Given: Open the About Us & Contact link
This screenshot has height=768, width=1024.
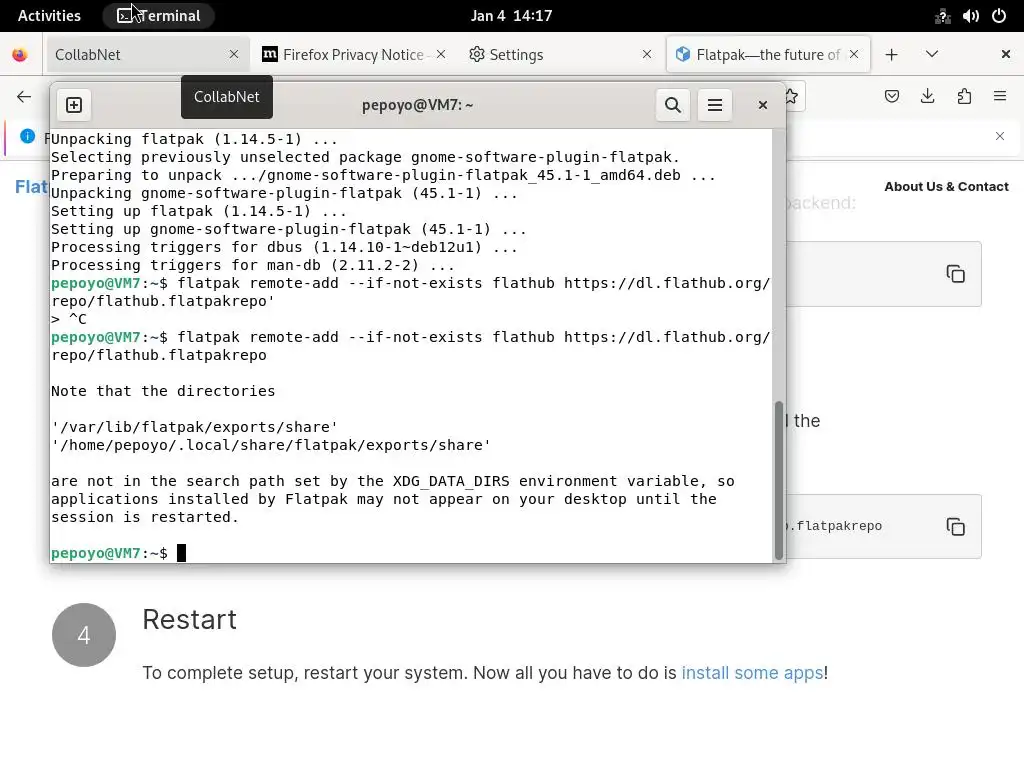Looking at the screenshot, I should click(946, 187).
